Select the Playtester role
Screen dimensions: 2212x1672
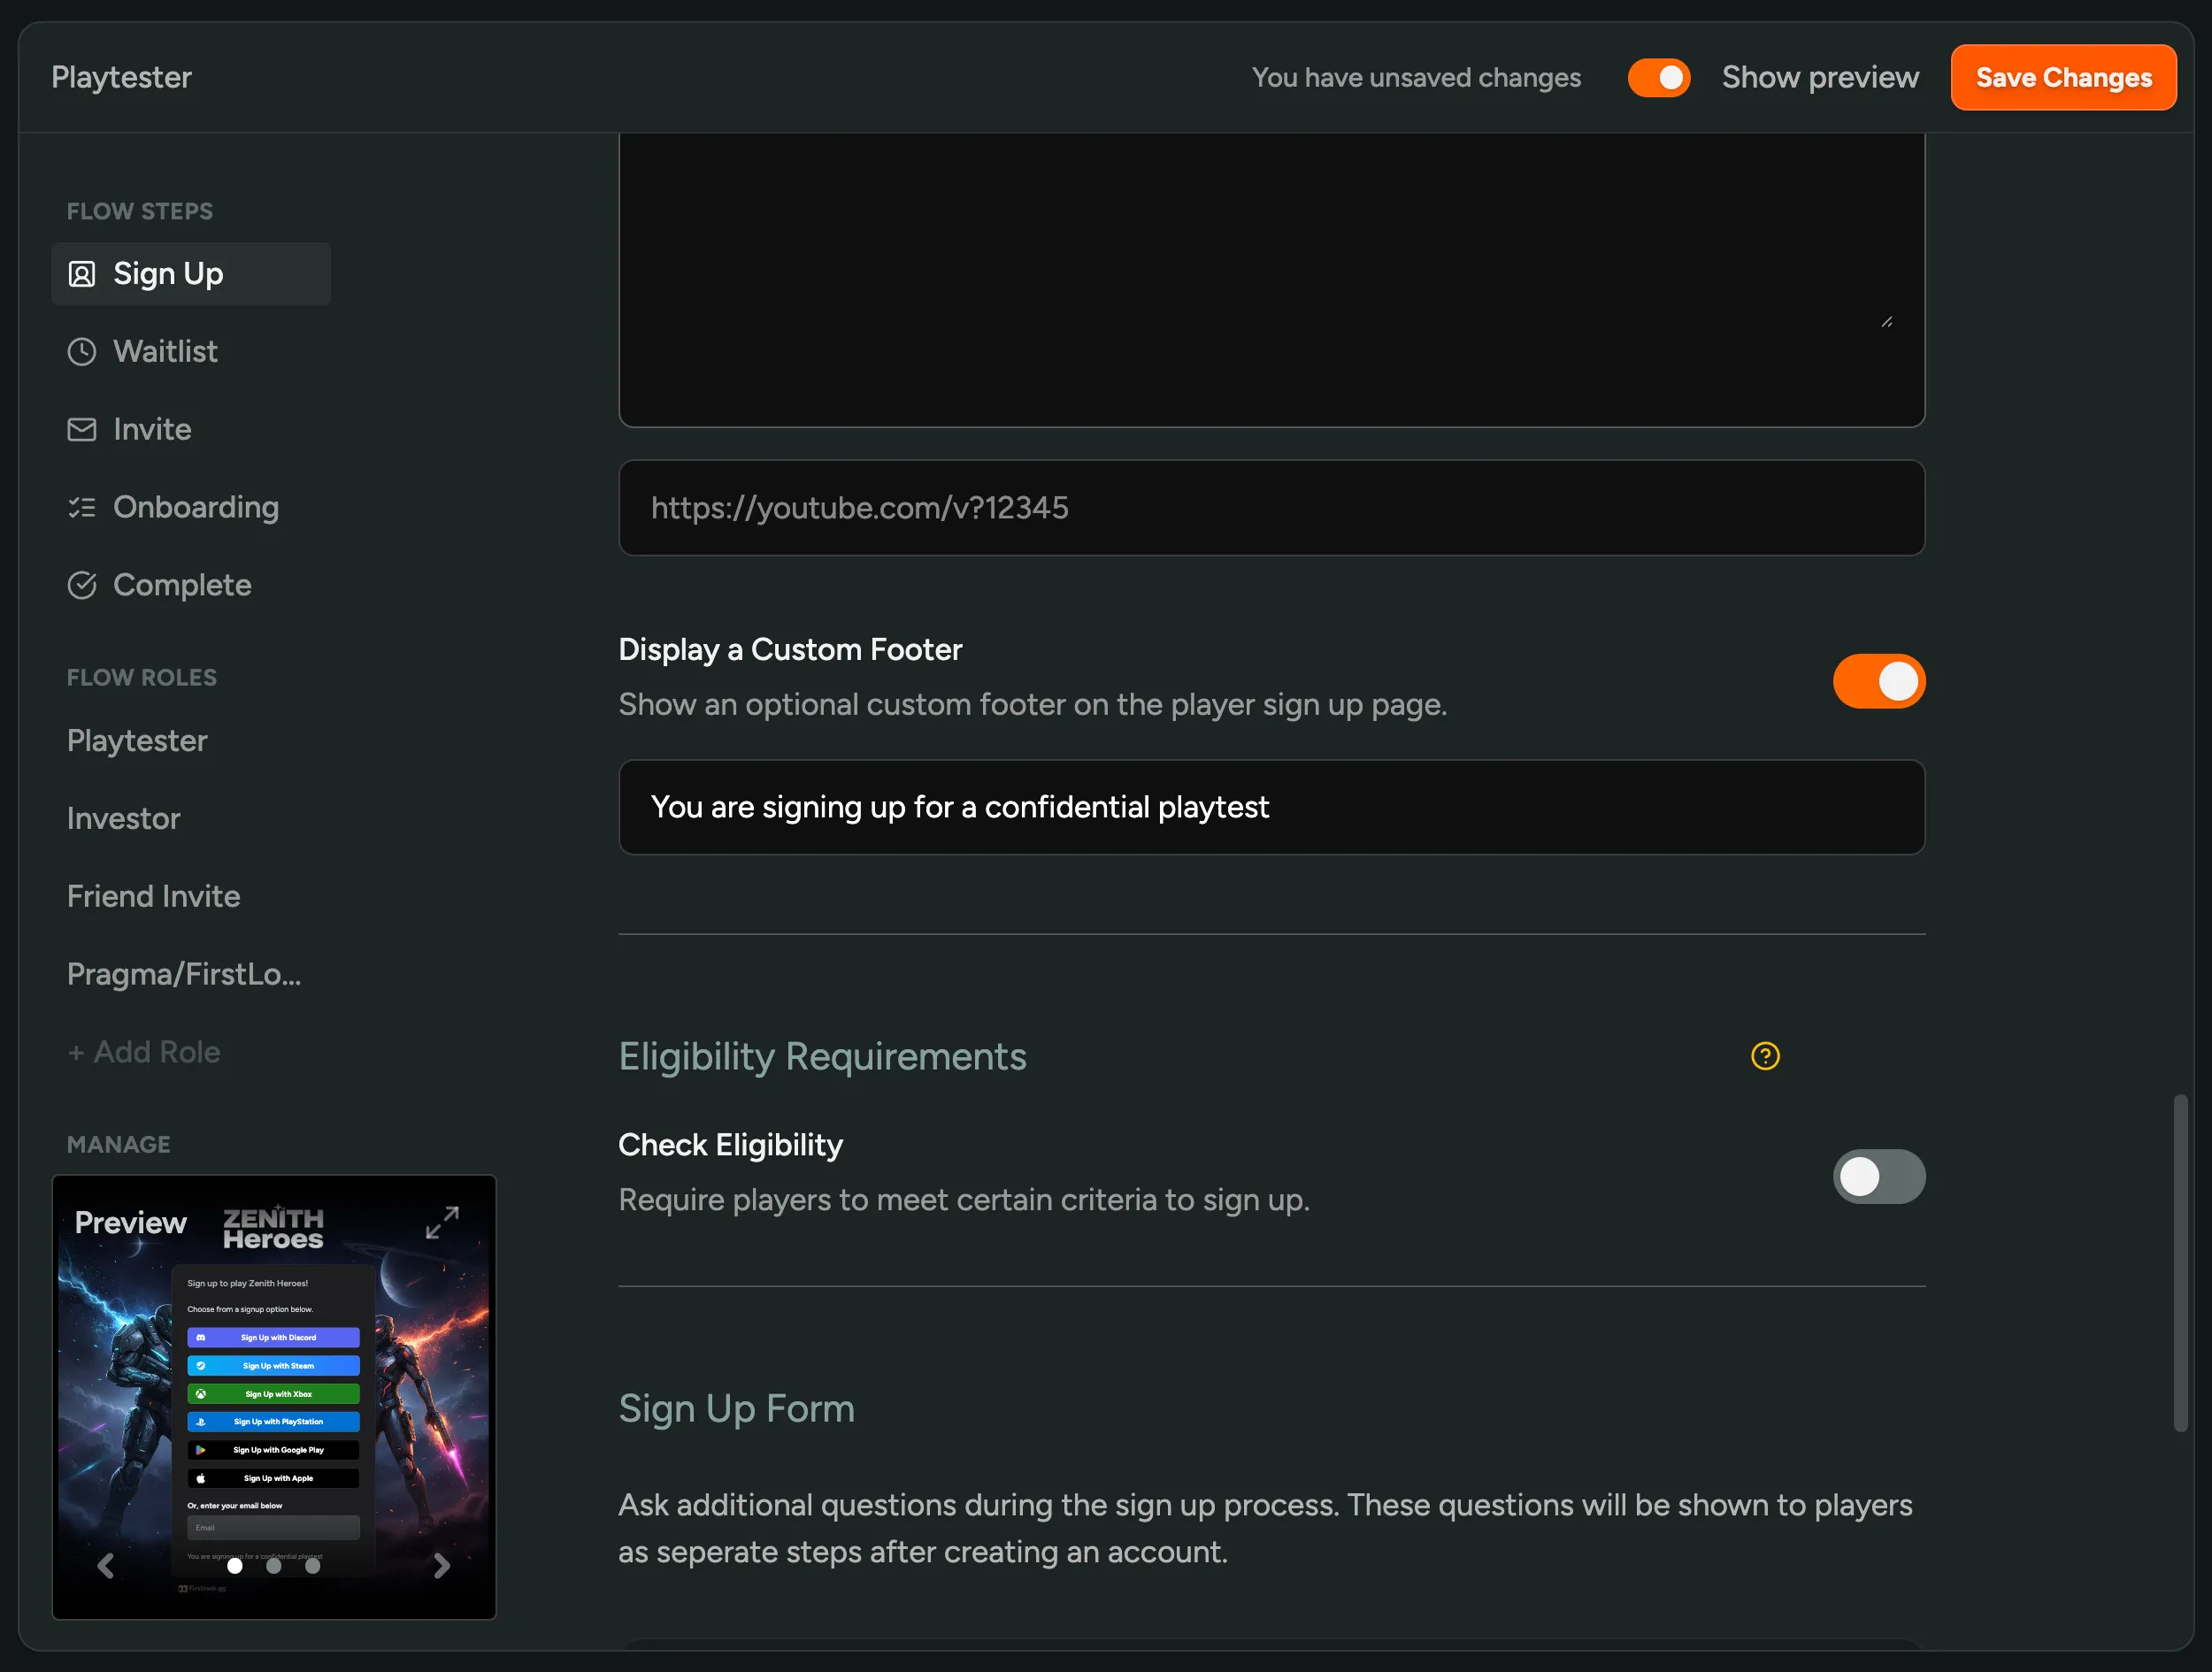(x=137, y=741)
